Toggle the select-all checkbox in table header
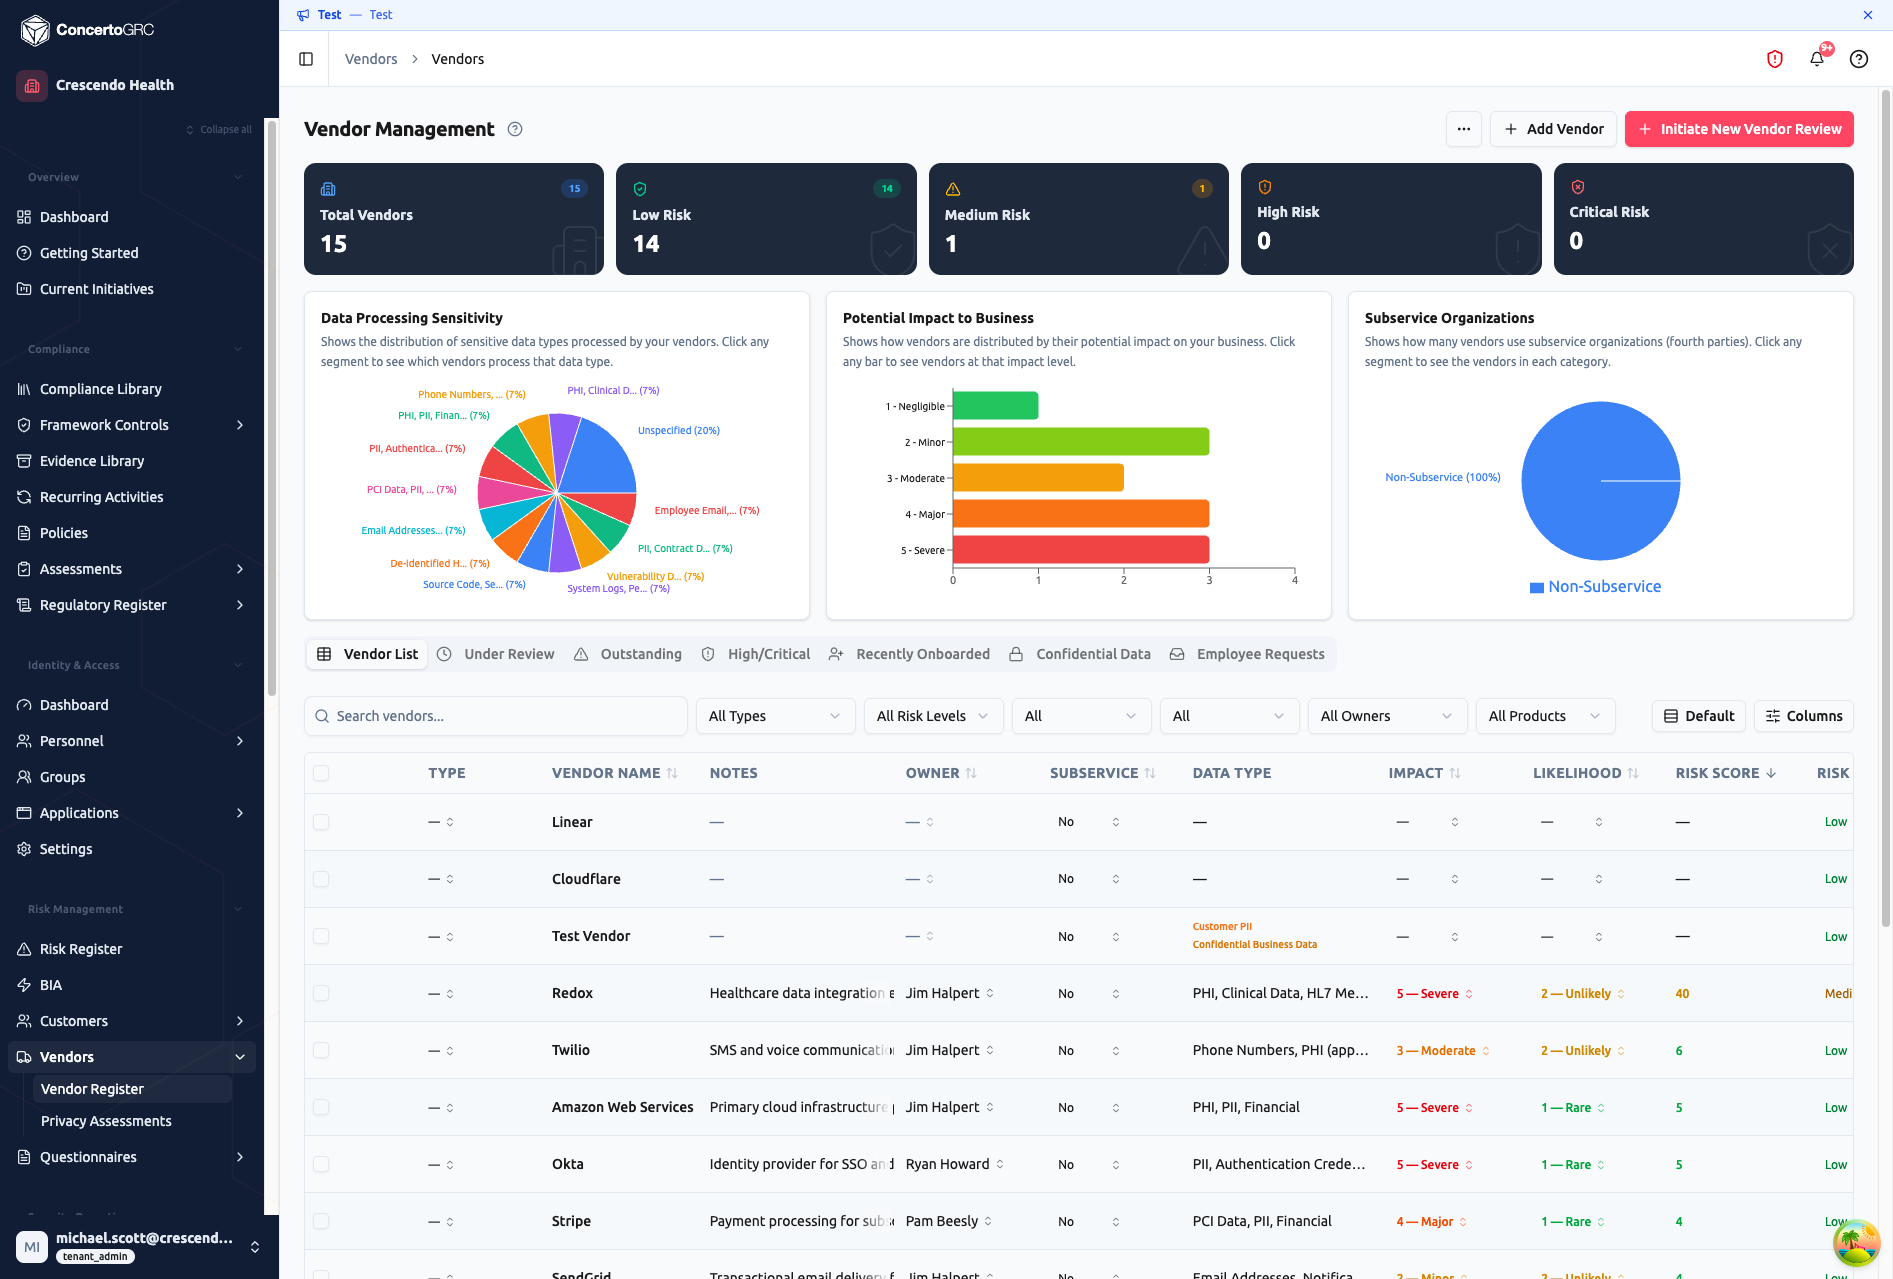This screenshot has height=1279, width=1893. (x=321, y=773)
